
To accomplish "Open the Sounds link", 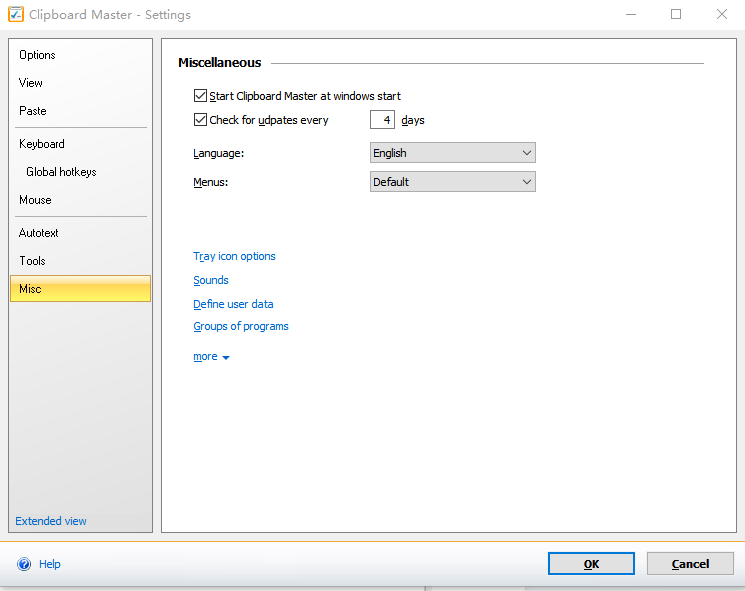I will [x=211, y=281].
